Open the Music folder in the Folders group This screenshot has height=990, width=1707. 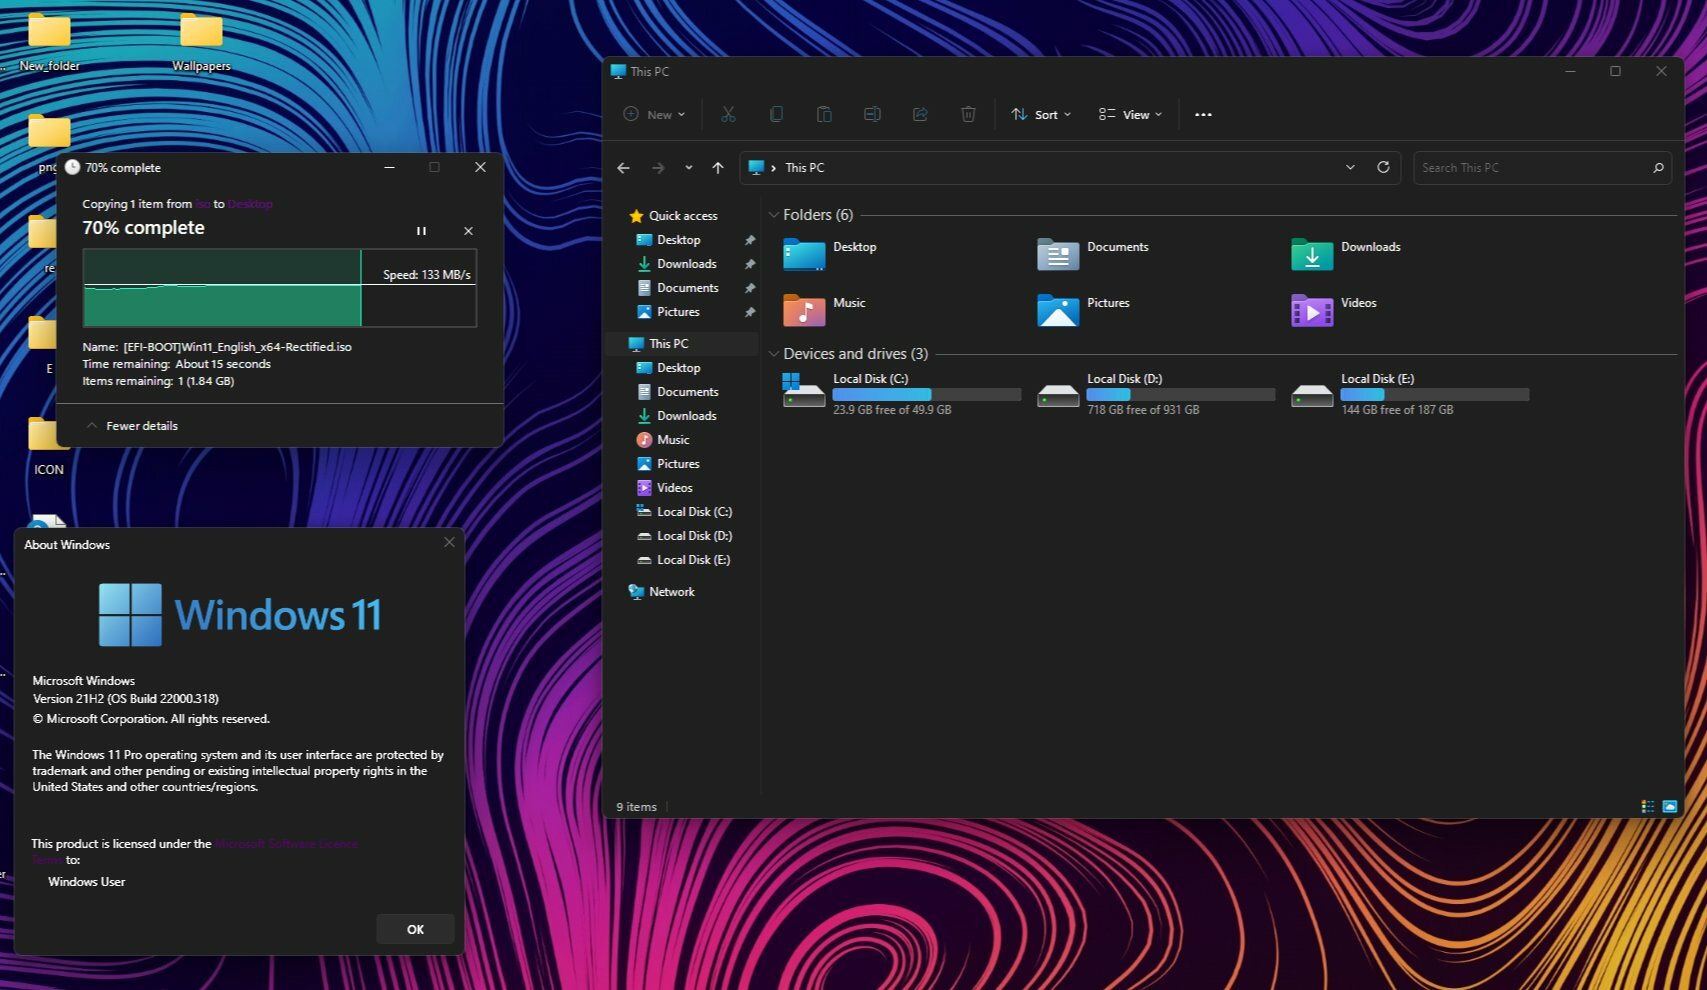(x=824, y=311)
